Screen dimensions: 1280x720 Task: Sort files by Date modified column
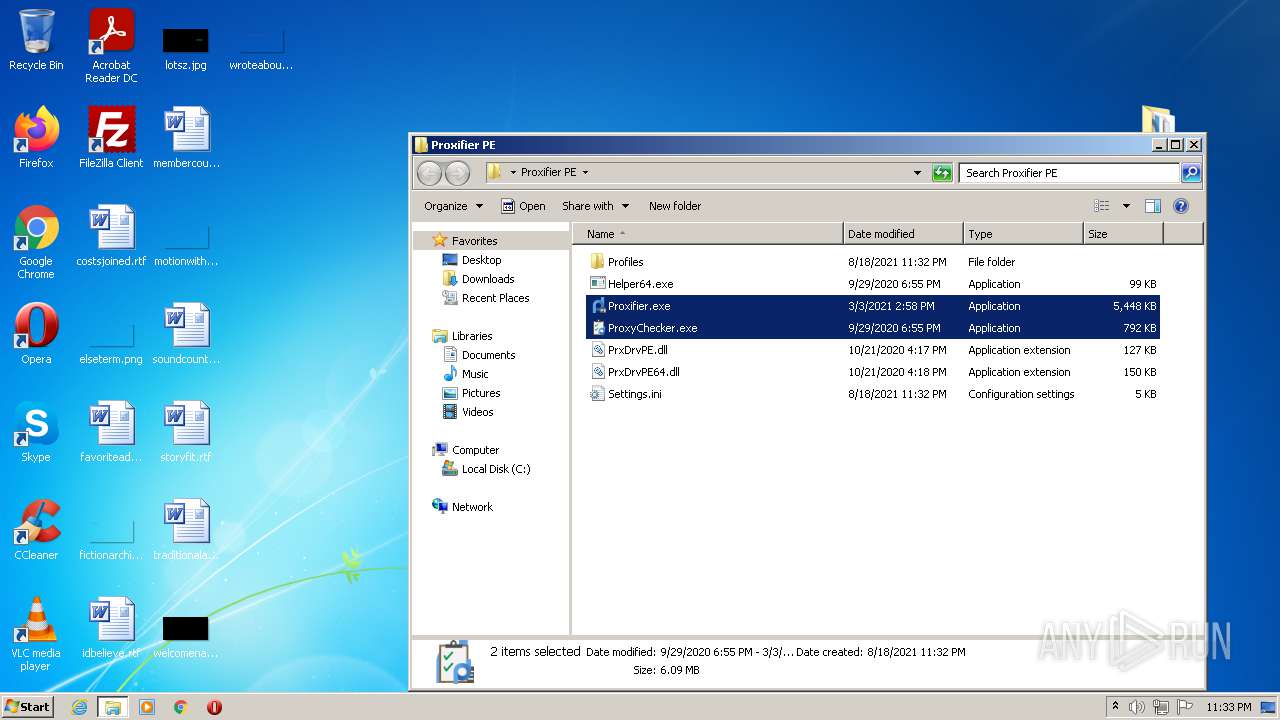[903, 234]
